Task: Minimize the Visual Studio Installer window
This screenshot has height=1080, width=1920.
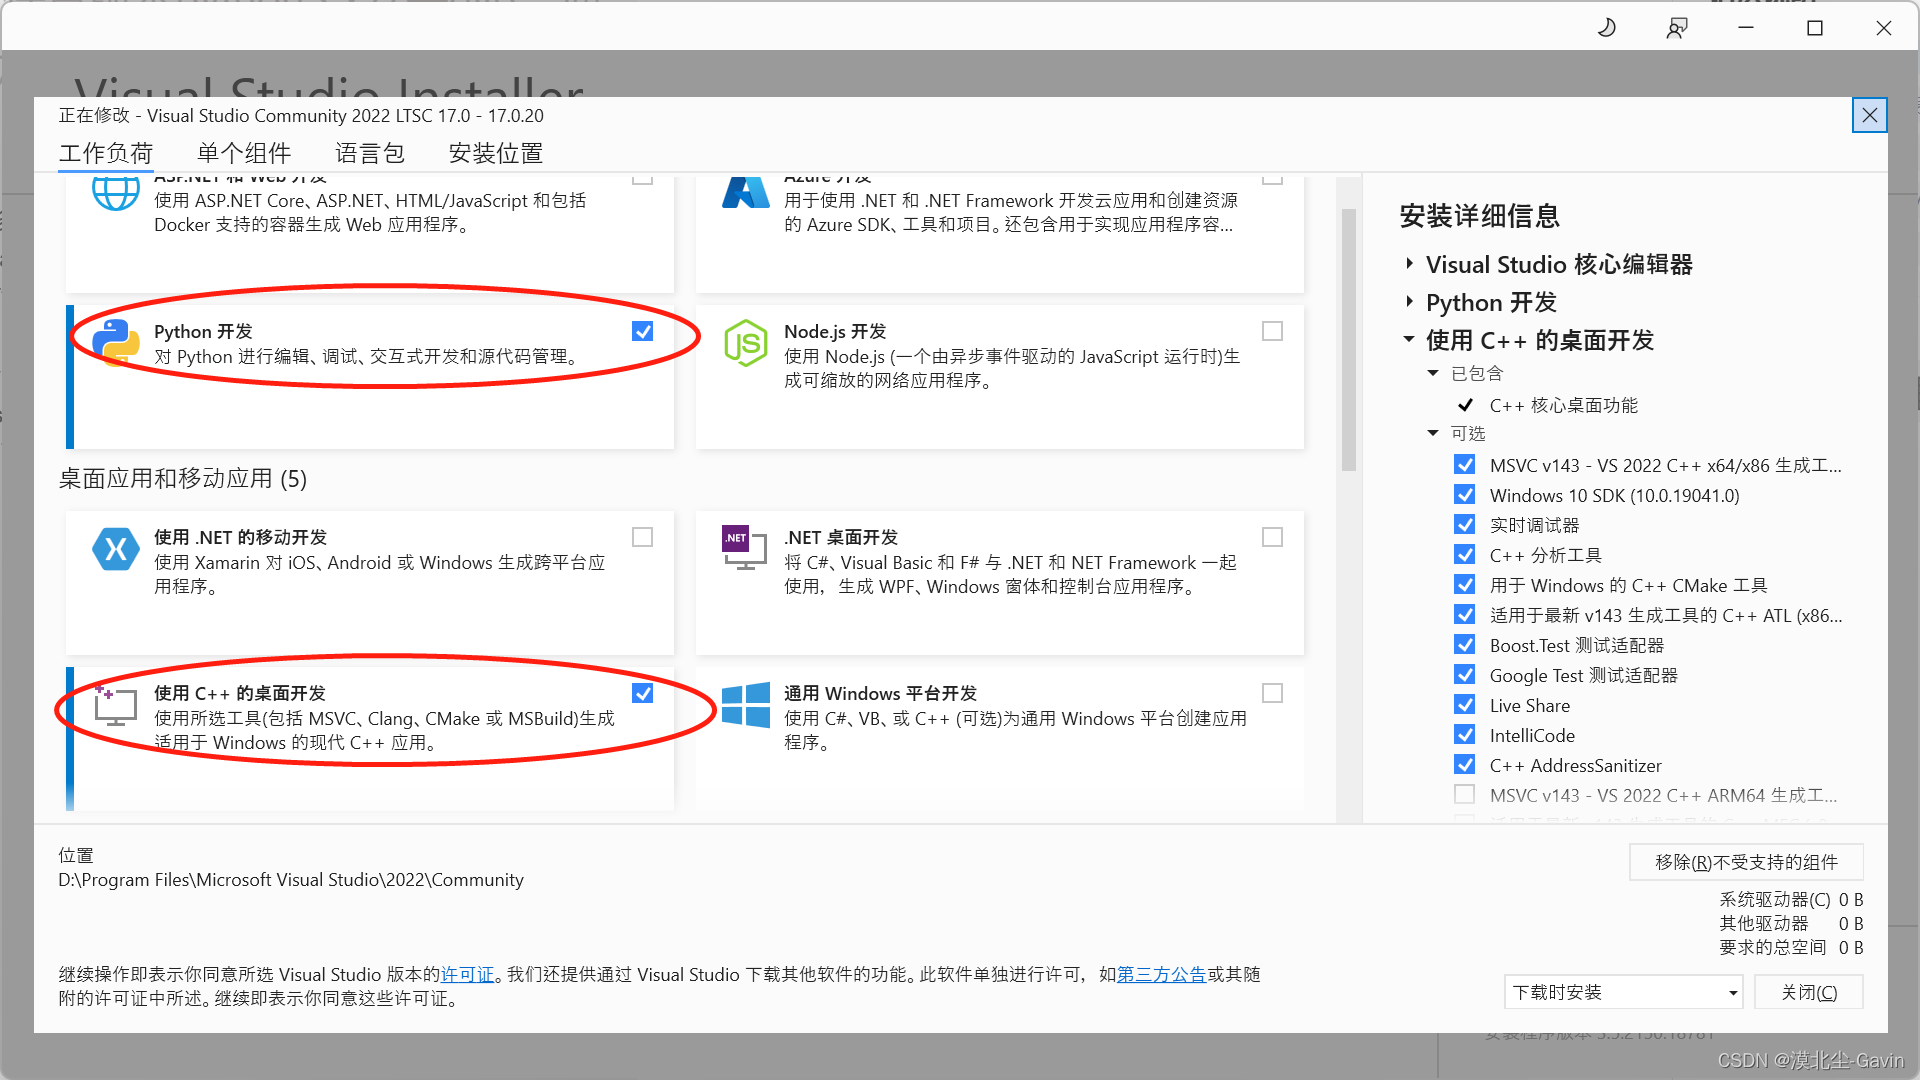Action: click(1746, 28)
